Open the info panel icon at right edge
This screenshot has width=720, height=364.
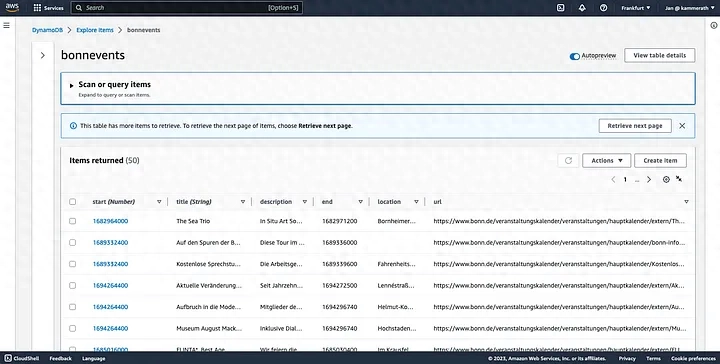(714, 25)
